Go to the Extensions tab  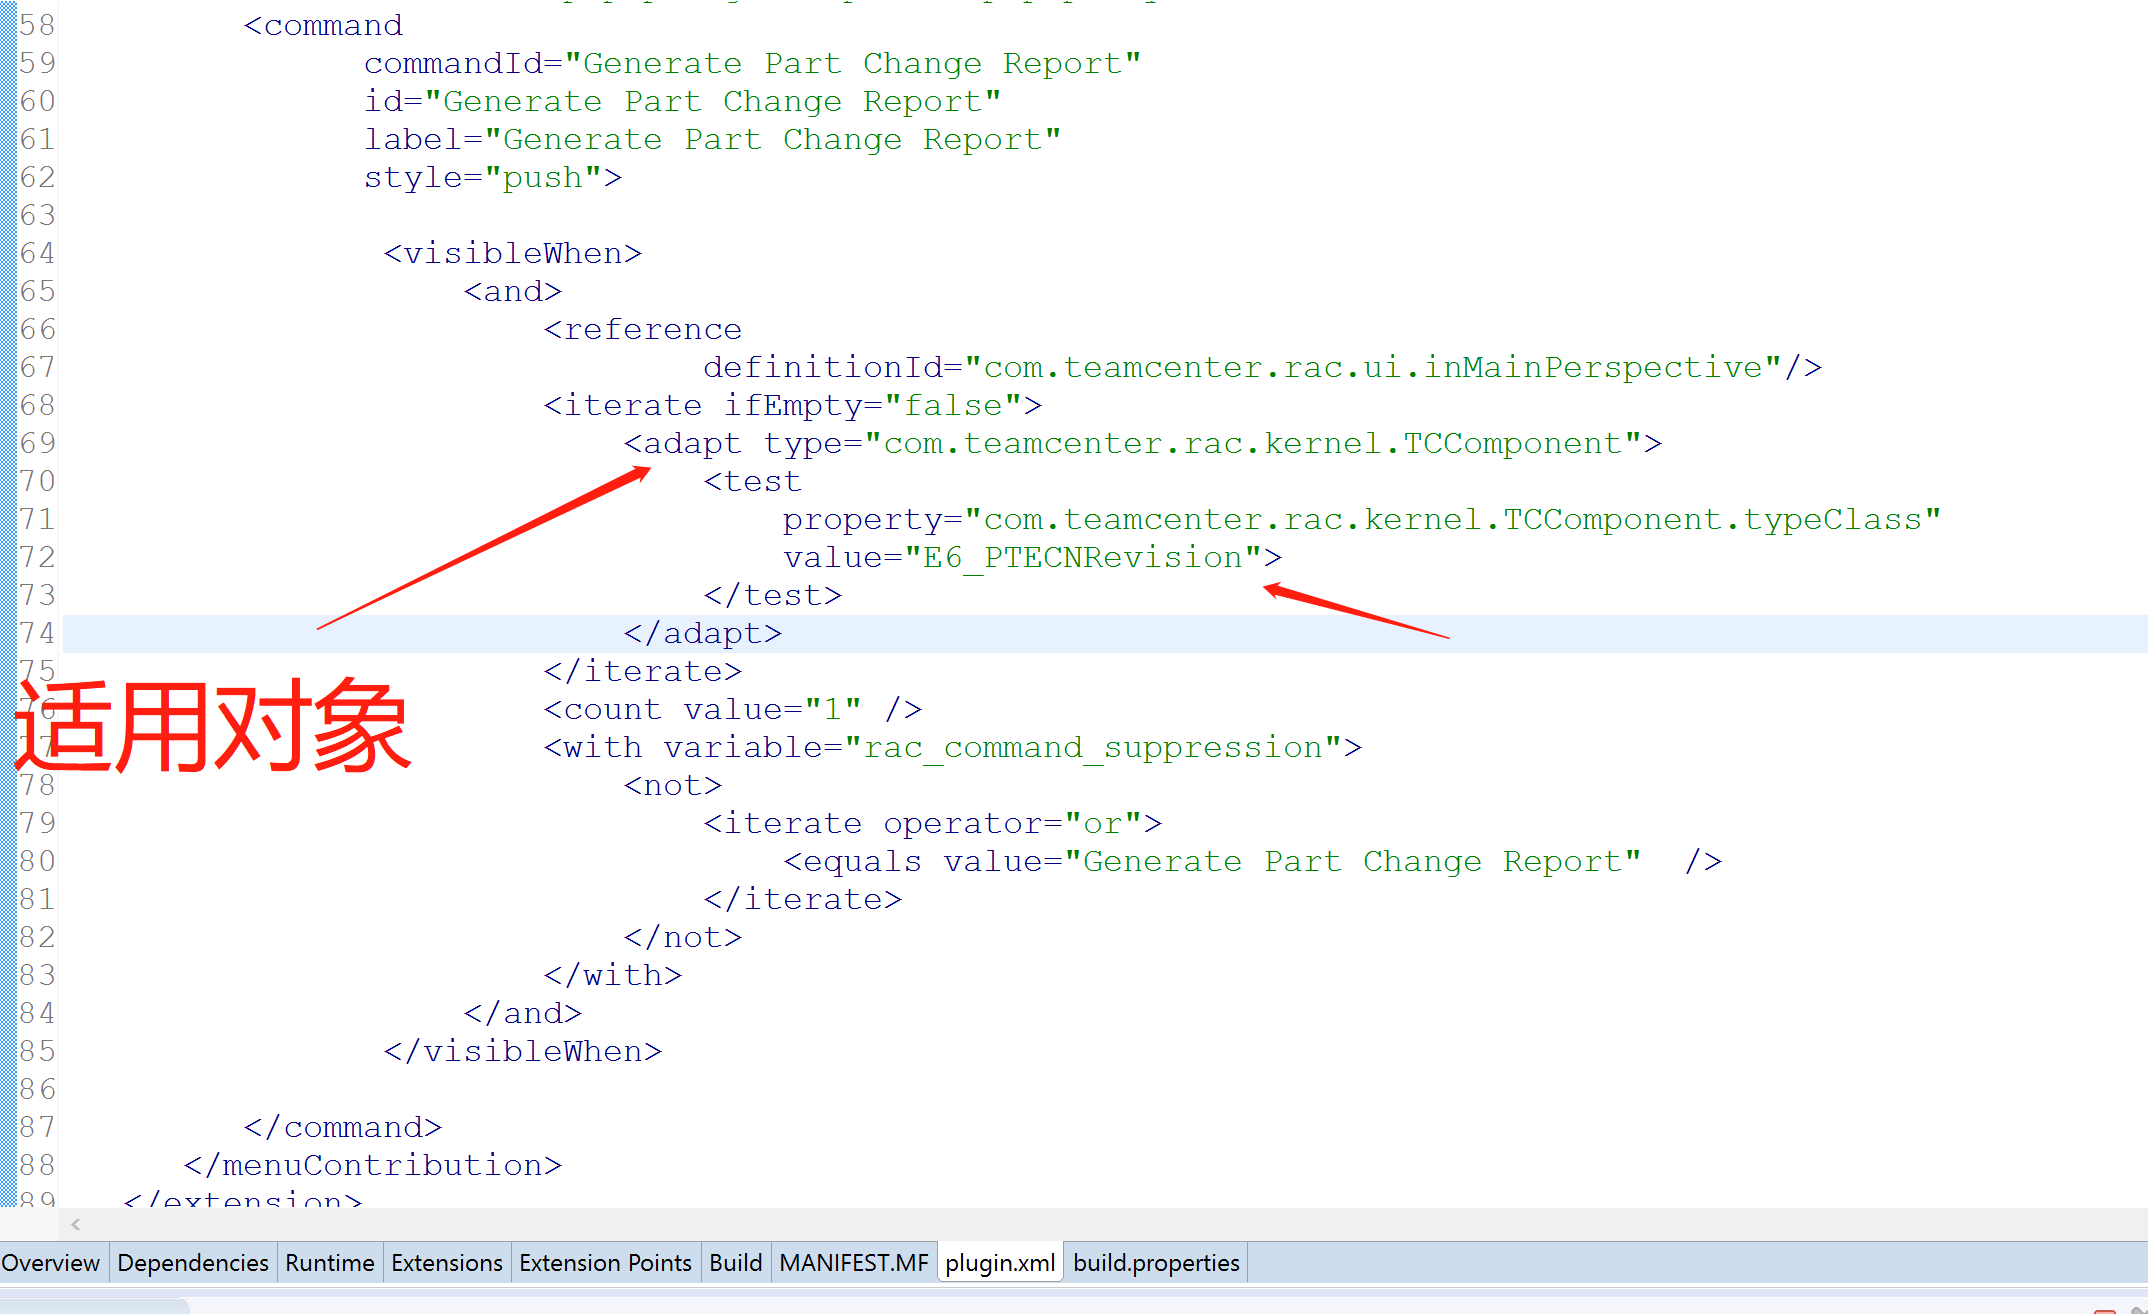pyautogui.click(x=446, y=1263)
